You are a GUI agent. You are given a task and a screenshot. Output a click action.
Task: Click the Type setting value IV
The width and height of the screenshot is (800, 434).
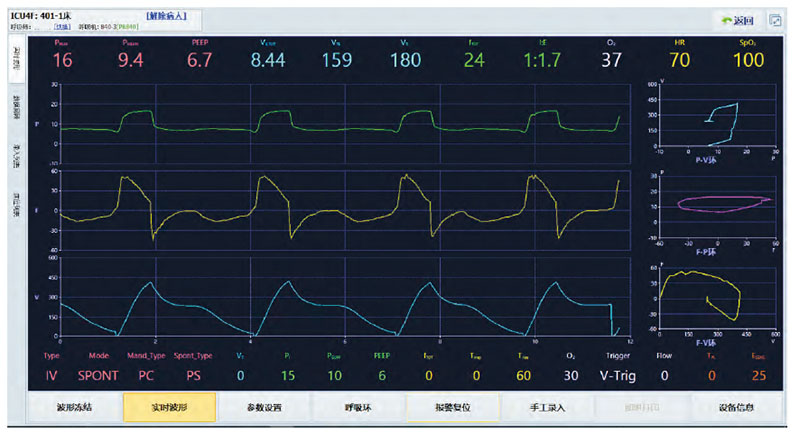(52, 376)
